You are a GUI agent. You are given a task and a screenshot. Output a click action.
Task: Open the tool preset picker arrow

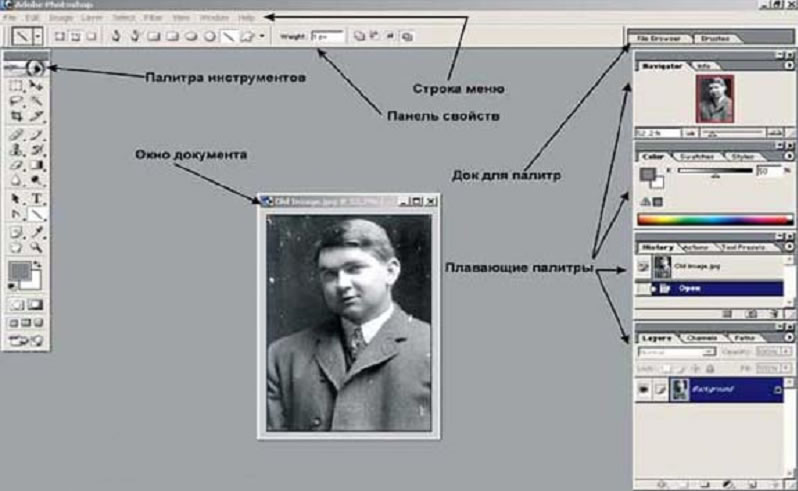click(x=37, y=36)
